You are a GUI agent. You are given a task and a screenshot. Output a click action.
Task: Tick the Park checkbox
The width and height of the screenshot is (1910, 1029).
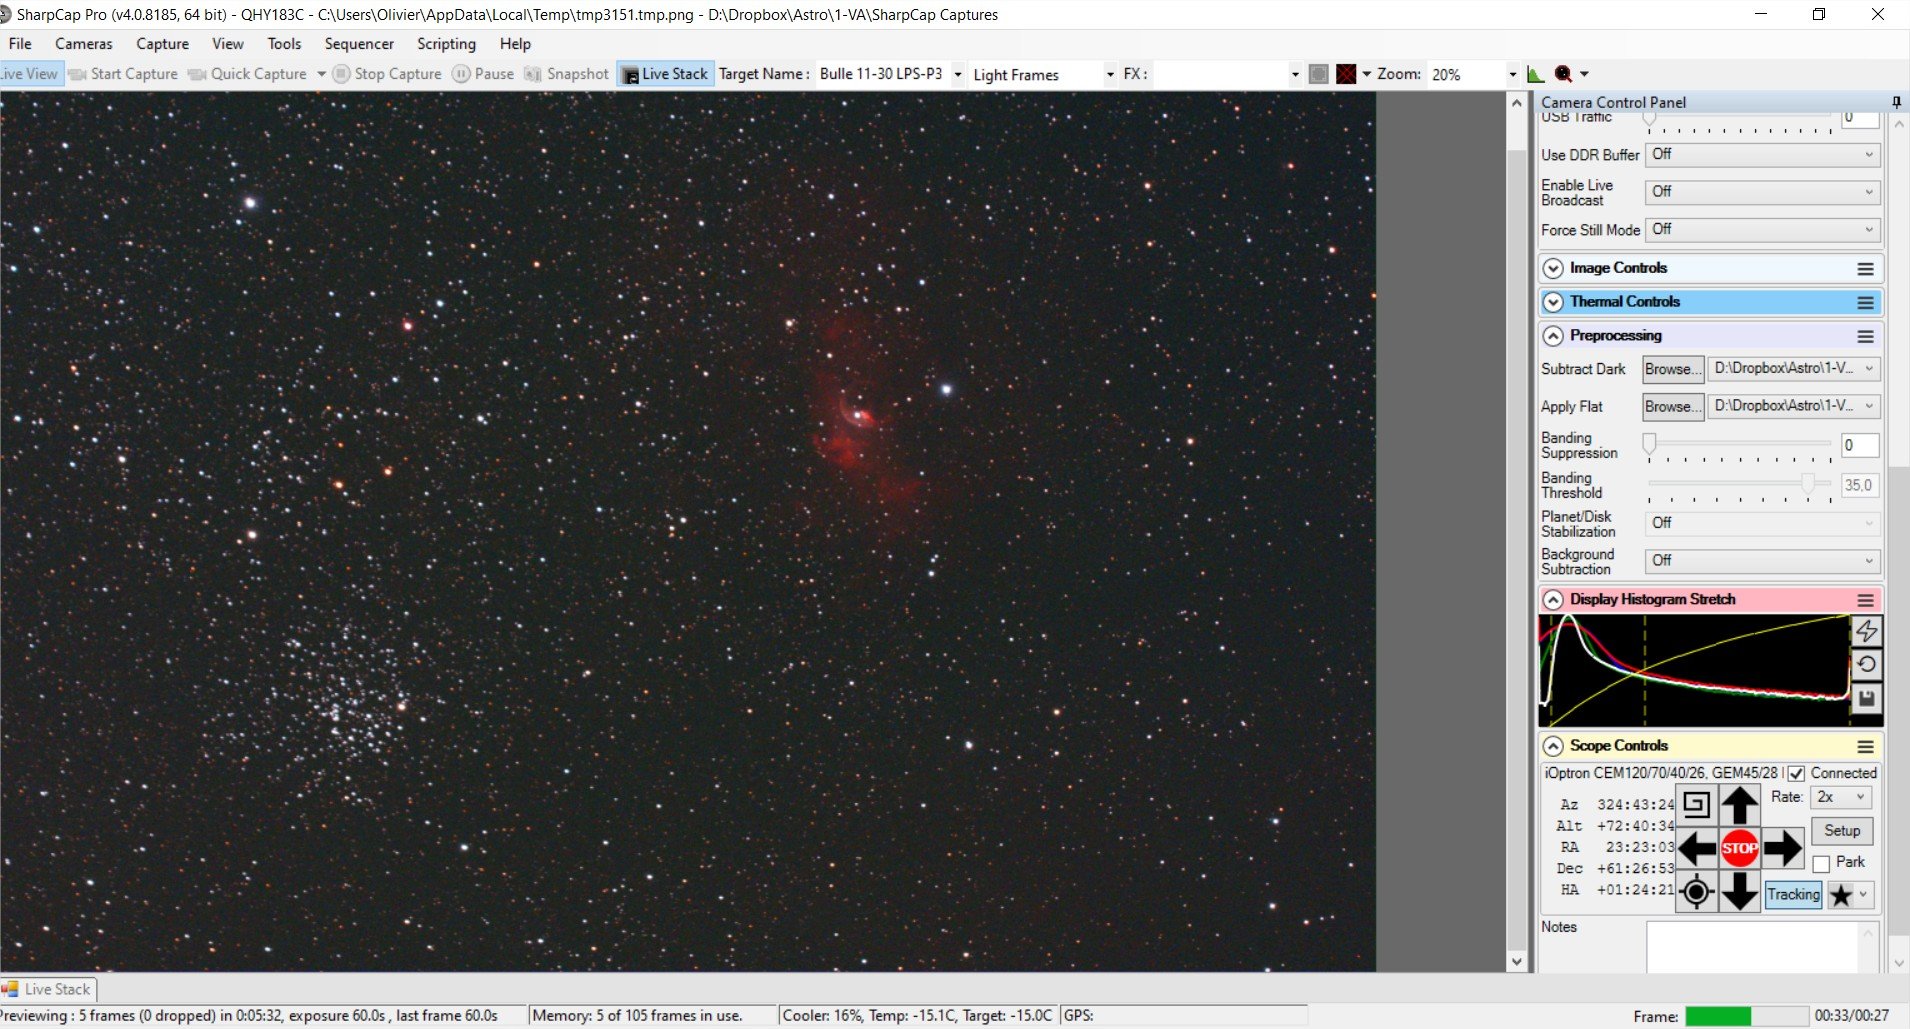pyautogui.click(x=1822, y=863)
